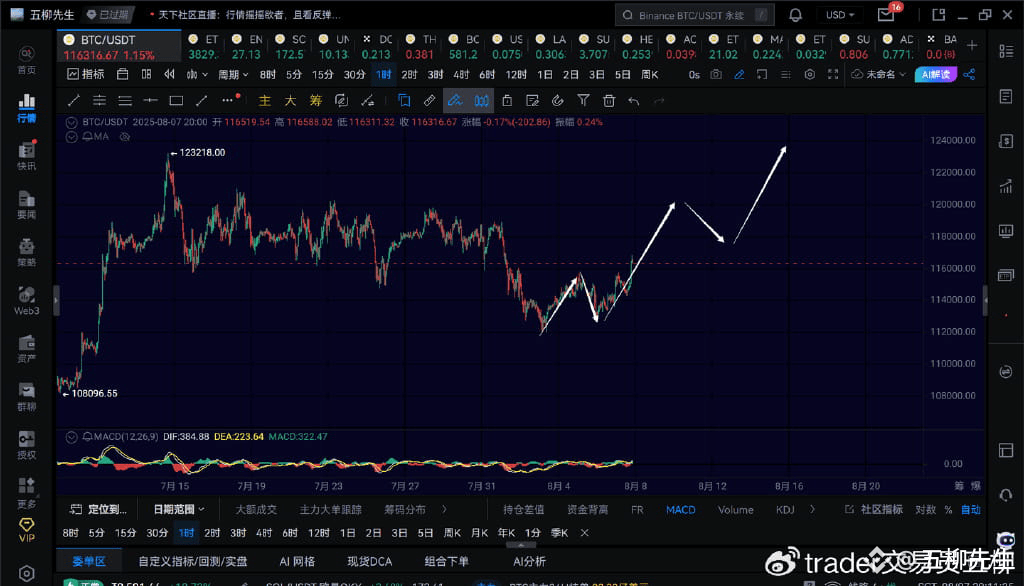Open the 资产 assets sidebar icon
This screenshot has width=1024, height=586.
[x=27, y=348]
